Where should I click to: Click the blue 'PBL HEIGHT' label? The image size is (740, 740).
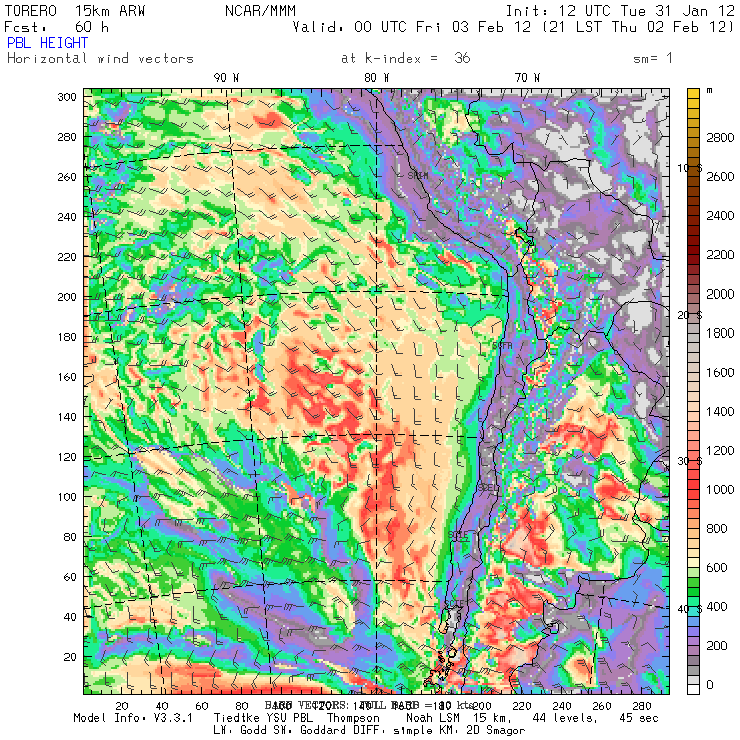tap(47, 43)
